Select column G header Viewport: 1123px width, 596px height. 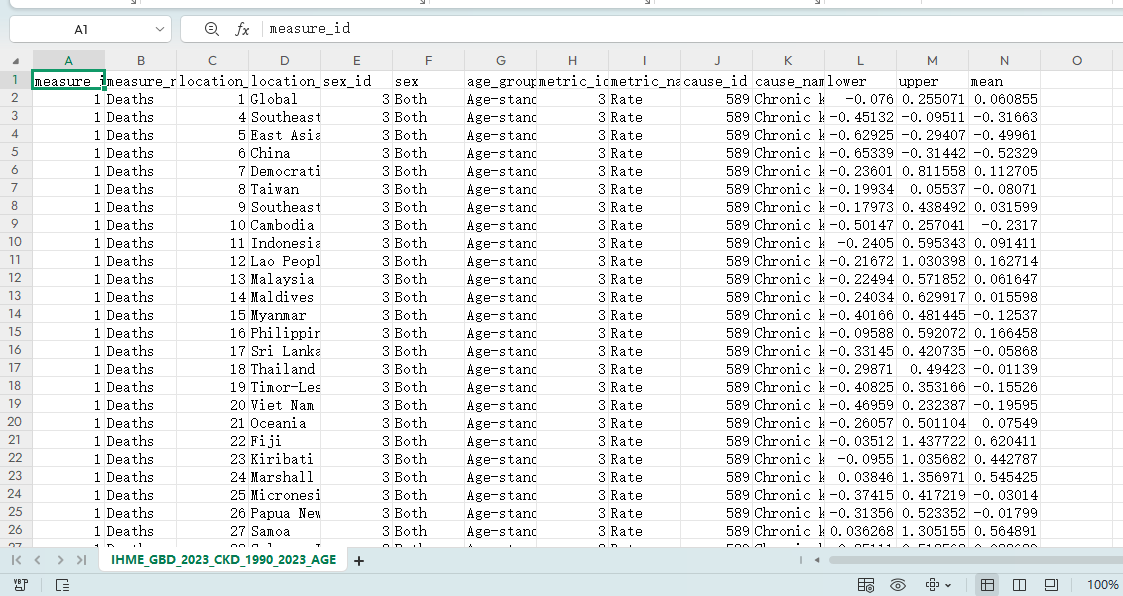(x=501, y=61)
